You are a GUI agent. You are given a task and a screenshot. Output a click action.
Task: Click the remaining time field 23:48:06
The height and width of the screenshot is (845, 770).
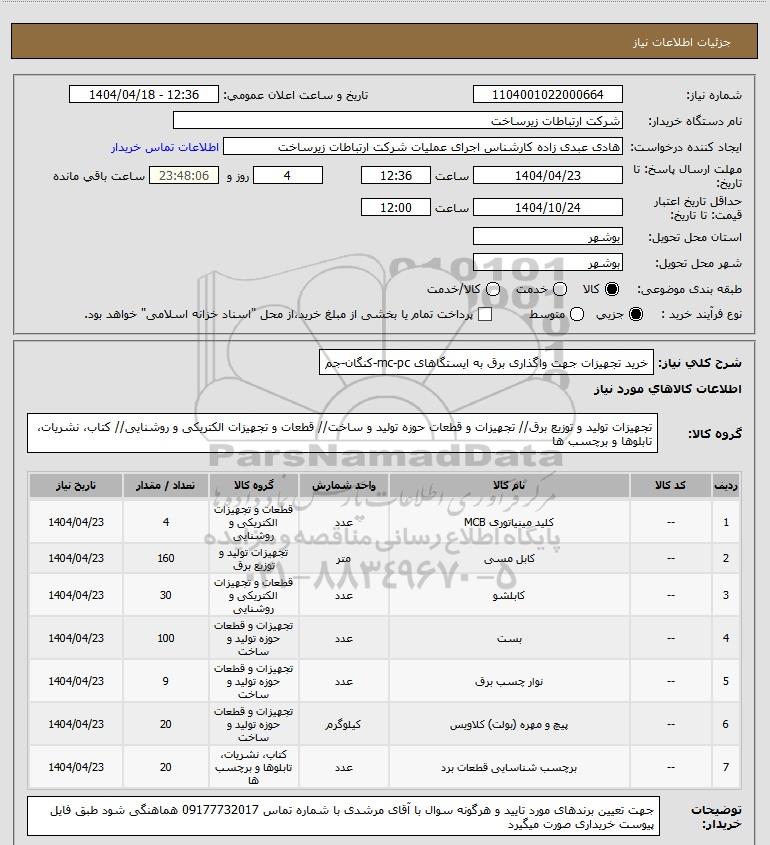[x=184, y=176]
